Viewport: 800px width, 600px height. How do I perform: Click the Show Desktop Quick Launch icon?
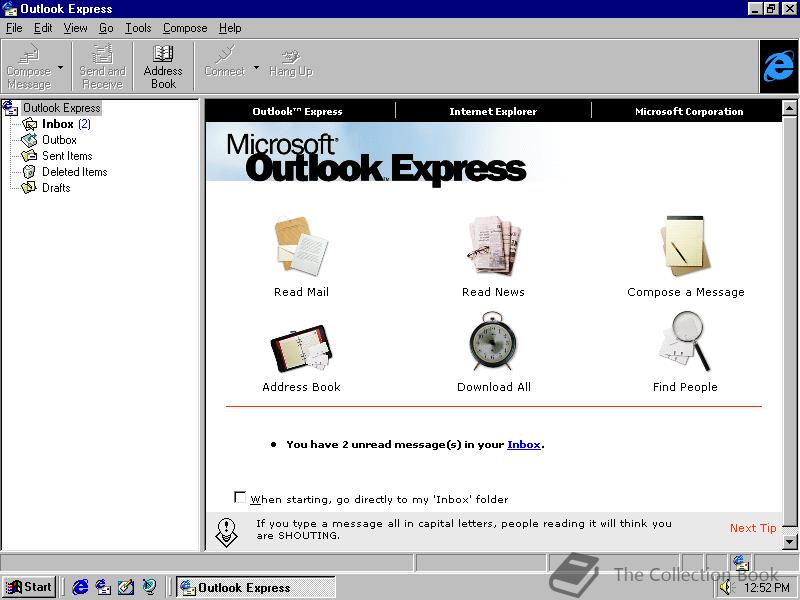[126, 587]
